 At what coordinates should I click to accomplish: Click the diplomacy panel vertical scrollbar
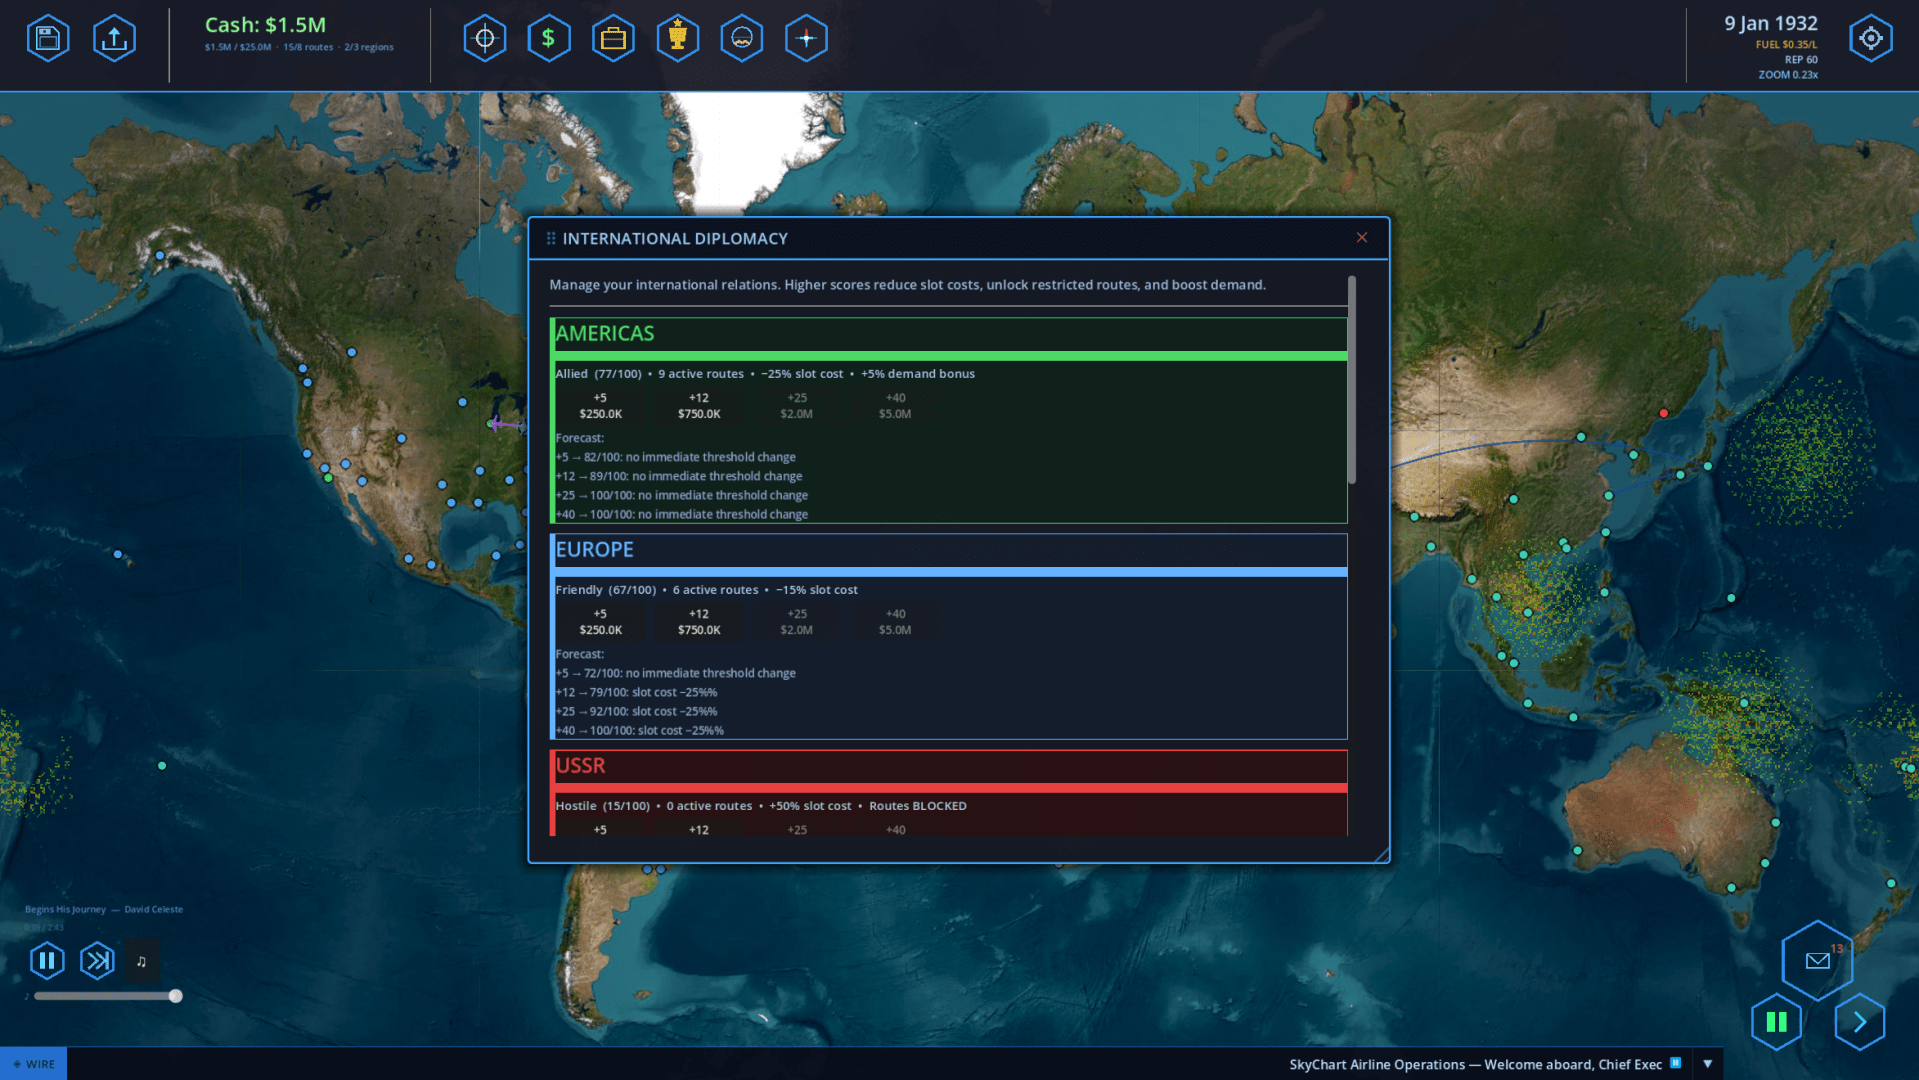pos(1352,380)
